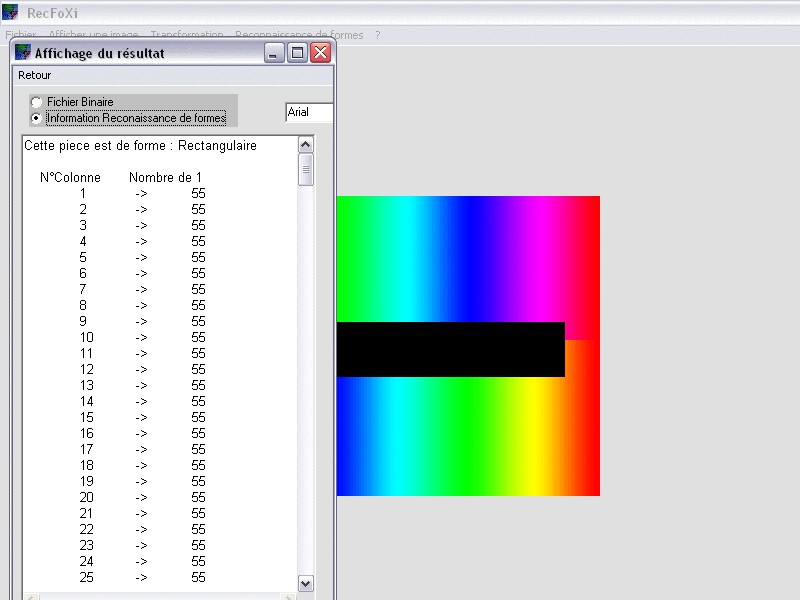Click the black rectangle in the image

451,349
